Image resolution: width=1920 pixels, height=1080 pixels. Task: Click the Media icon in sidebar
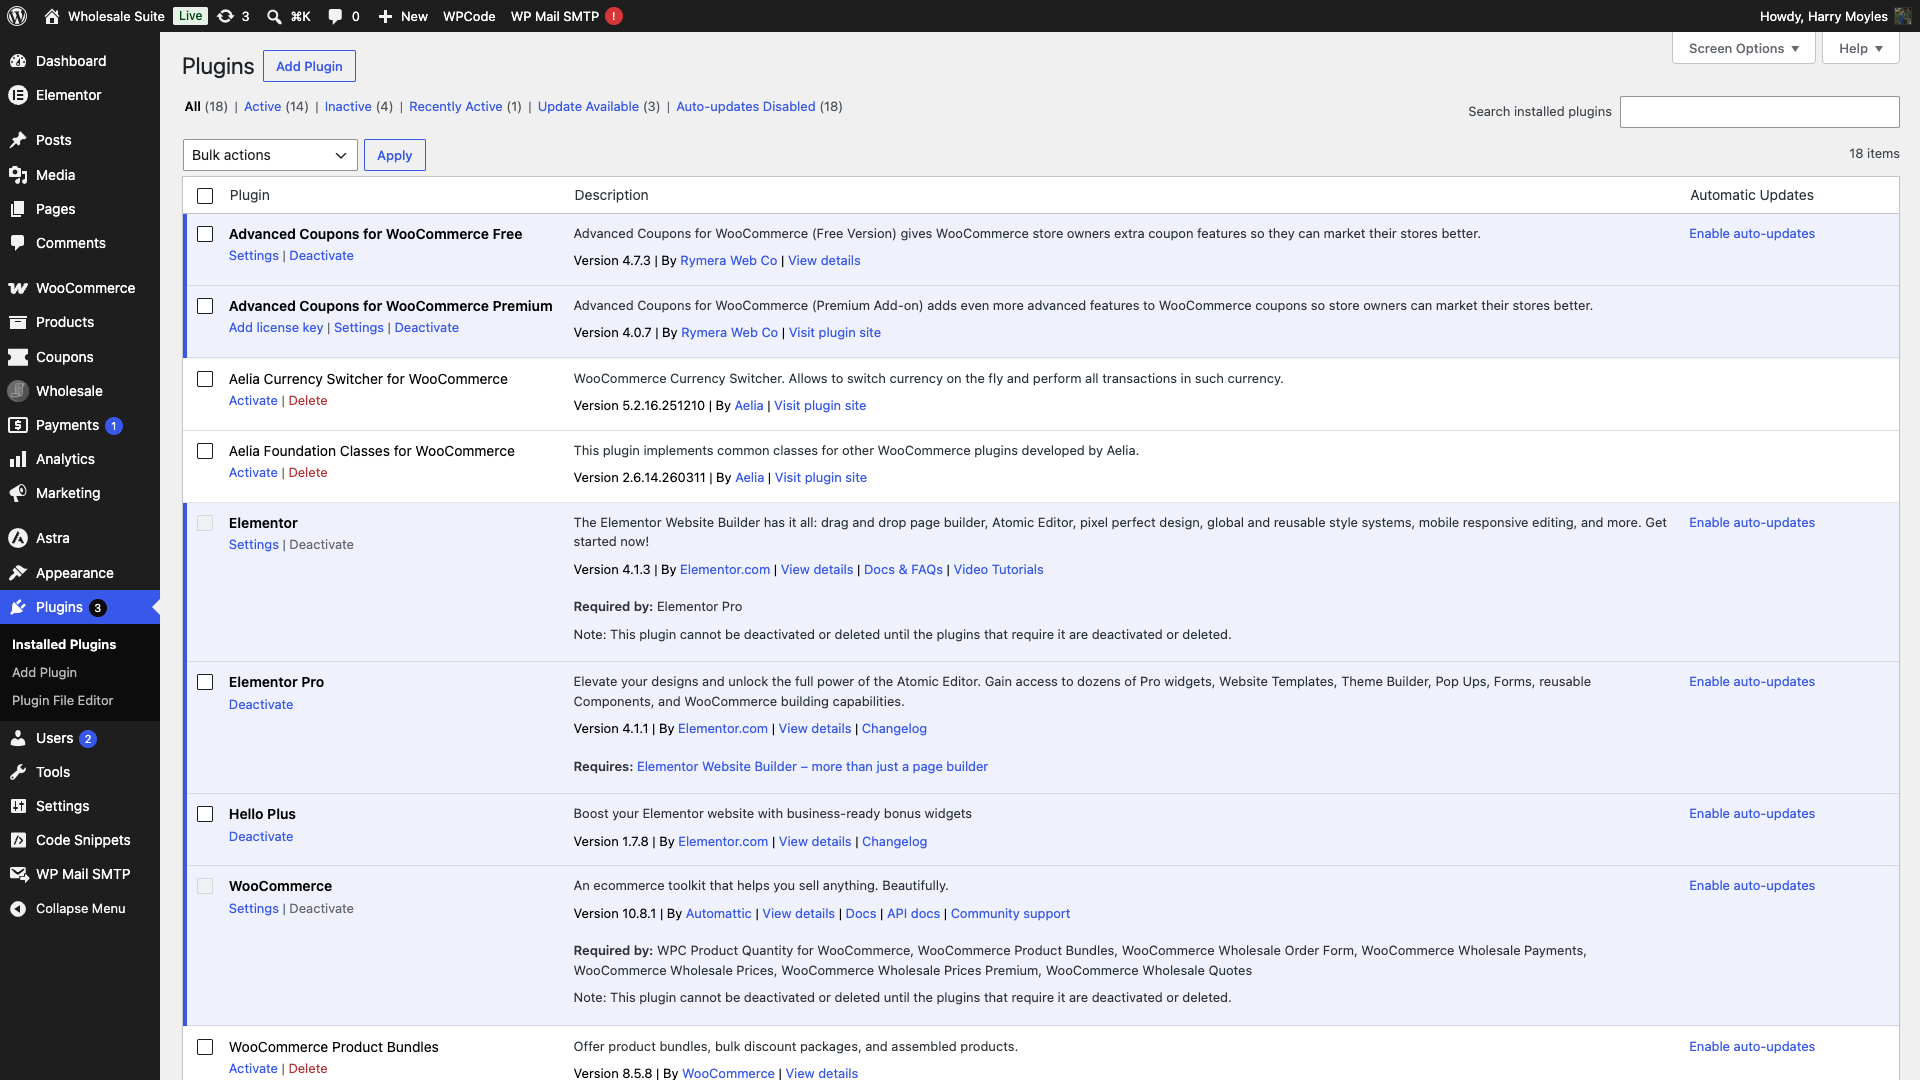pos(18,175)
